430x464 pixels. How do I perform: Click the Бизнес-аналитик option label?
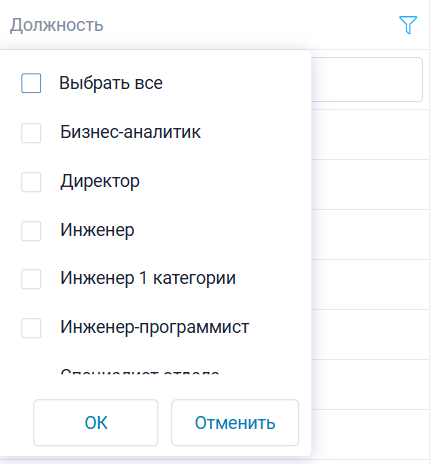pyautogui.click(x=131, y=132)
